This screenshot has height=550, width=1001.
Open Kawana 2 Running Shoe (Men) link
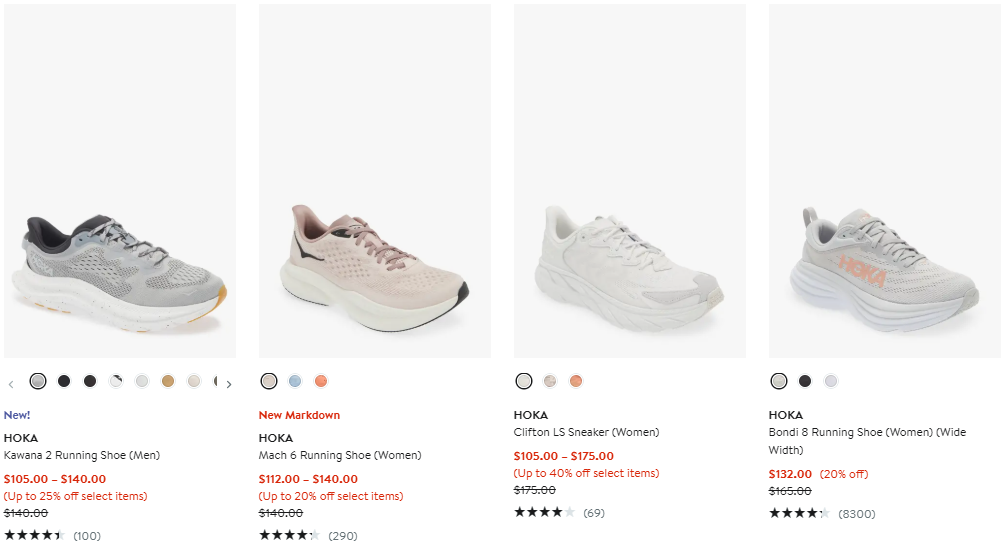pyautogui.click(x=82, y=455)
